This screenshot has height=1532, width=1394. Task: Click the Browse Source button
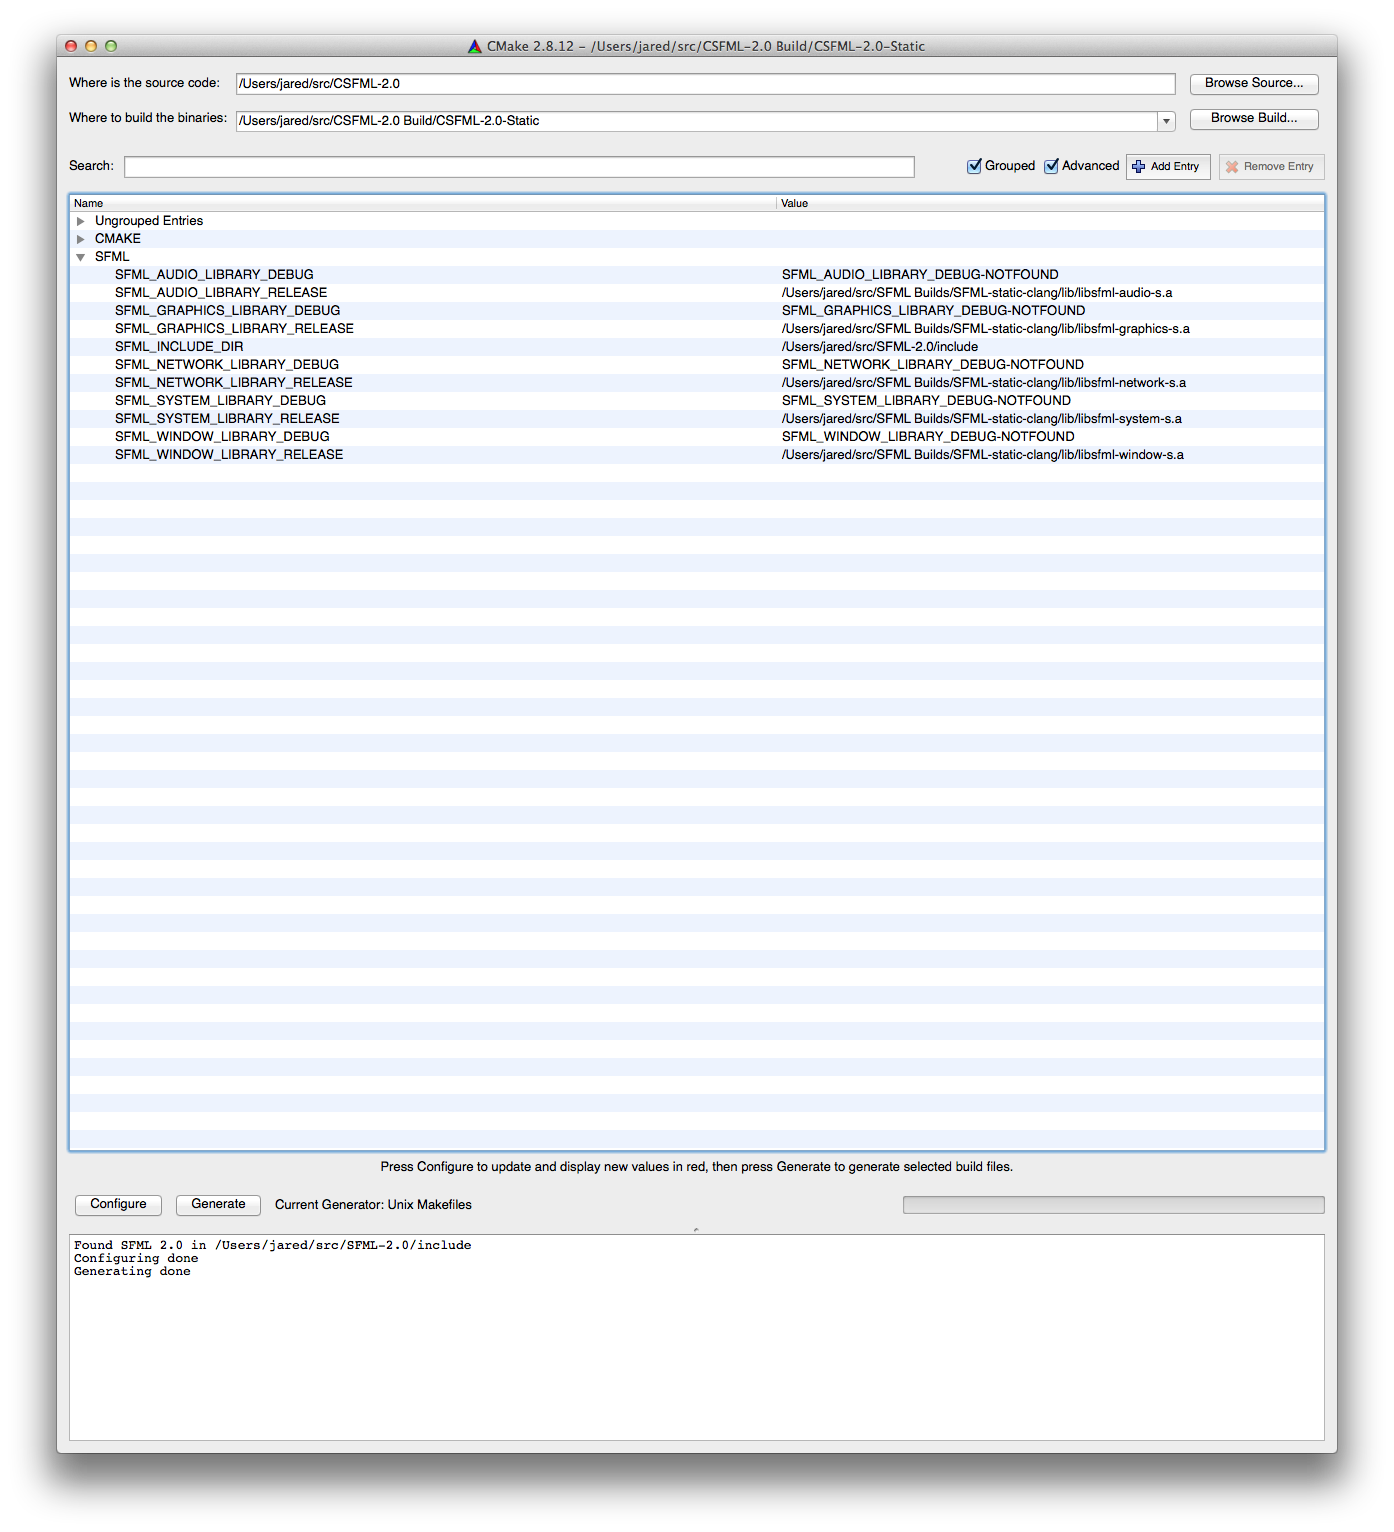tap(1254, 84)
